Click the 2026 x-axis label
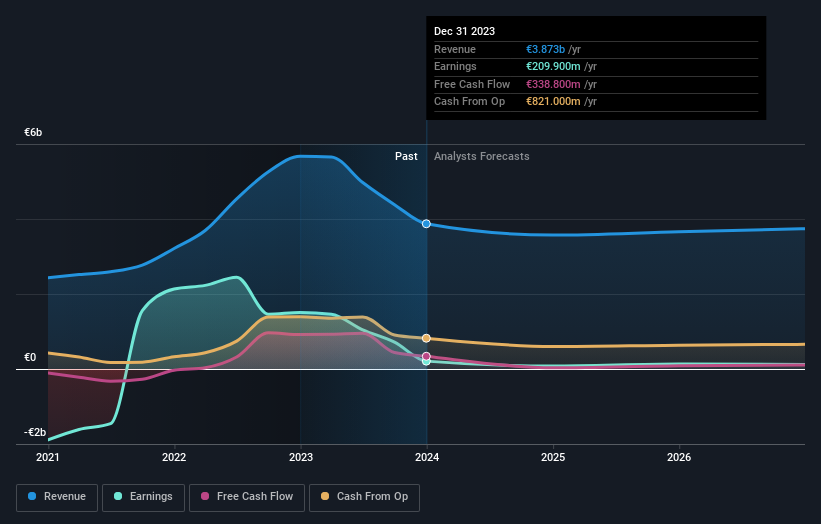This screenshot has height=524, width=821. [x=679, y=457]
